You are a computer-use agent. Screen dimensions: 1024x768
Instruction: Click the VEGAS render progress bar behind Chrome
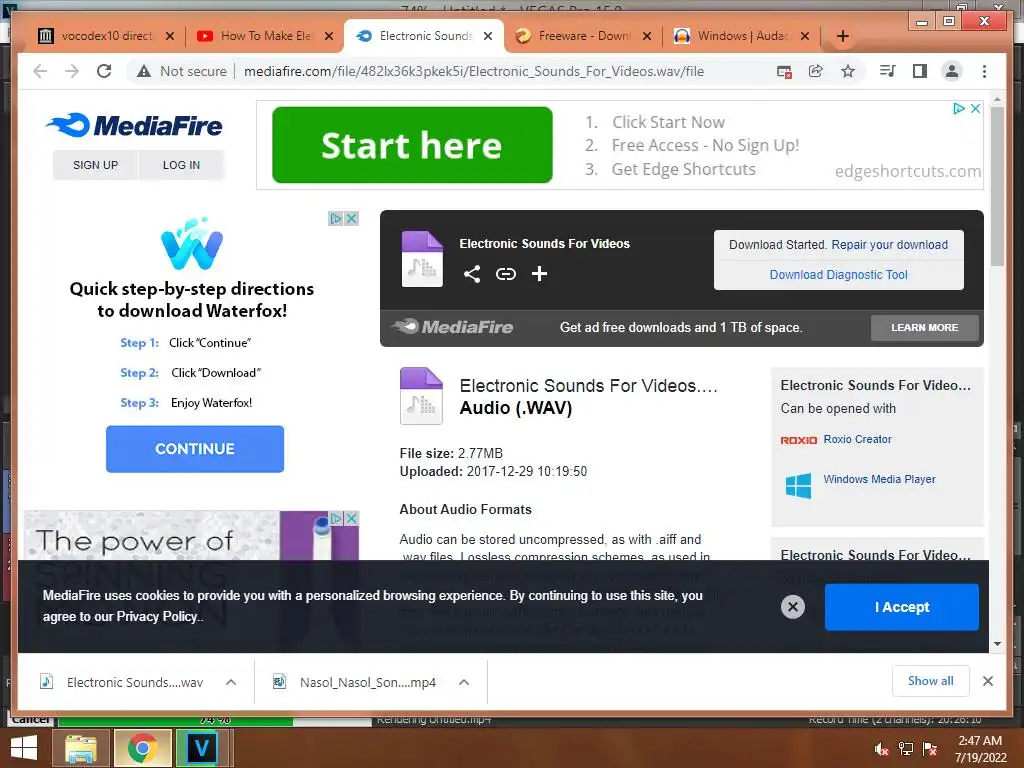point(215,720)
